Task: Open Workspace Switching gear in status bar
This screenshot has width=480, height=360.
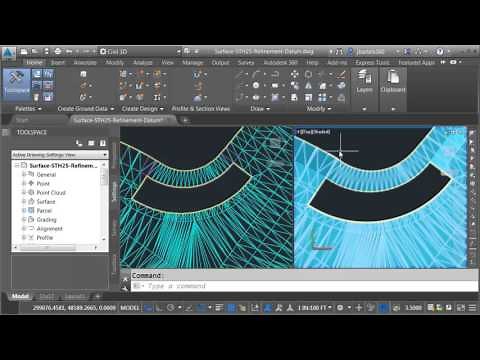Action: (340, 307)
